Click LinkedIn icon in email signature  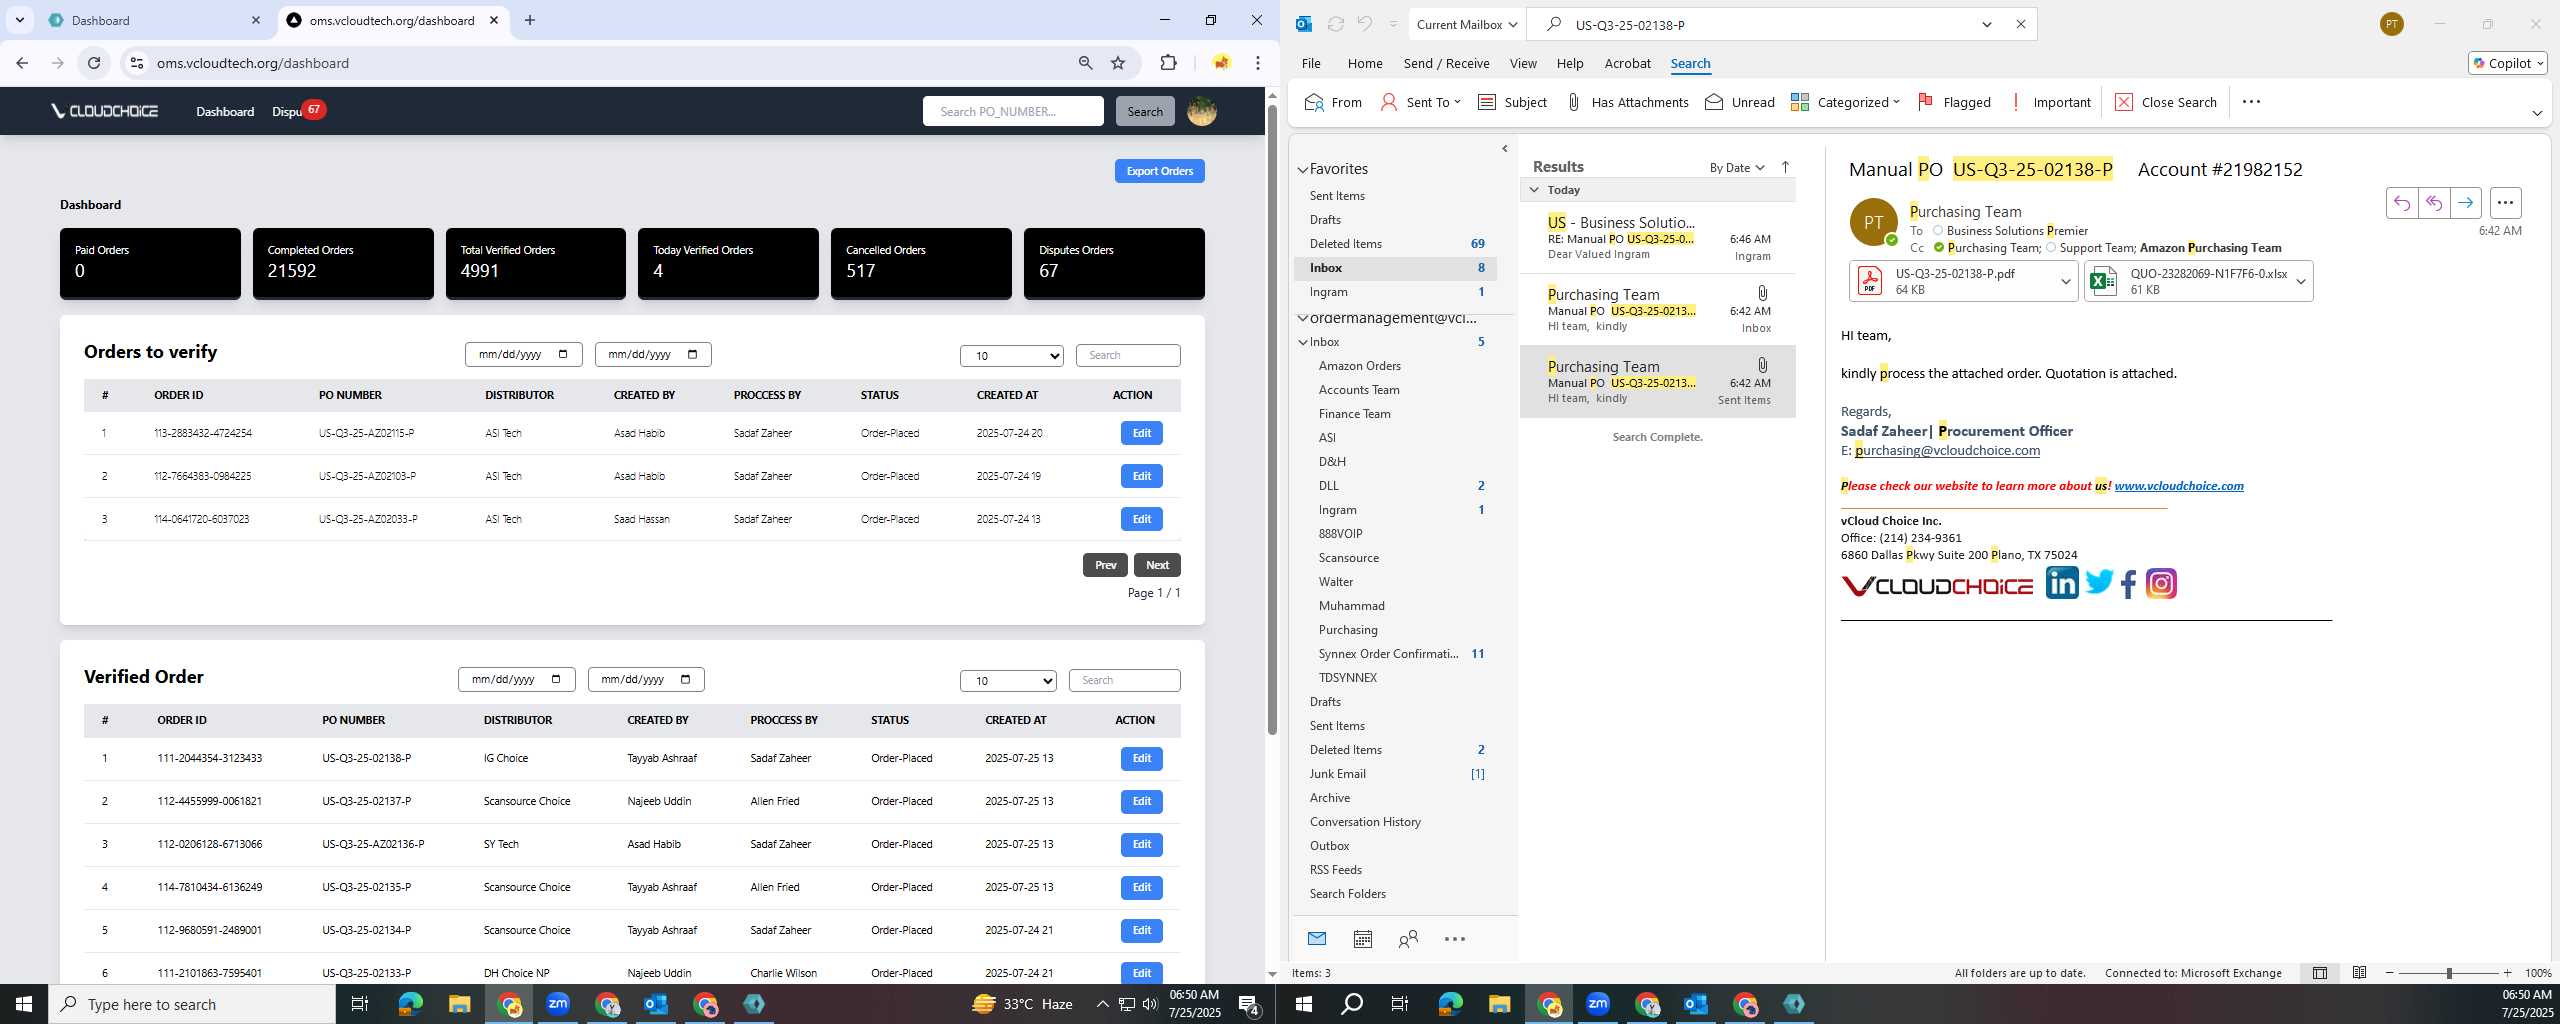(2061, 583)
